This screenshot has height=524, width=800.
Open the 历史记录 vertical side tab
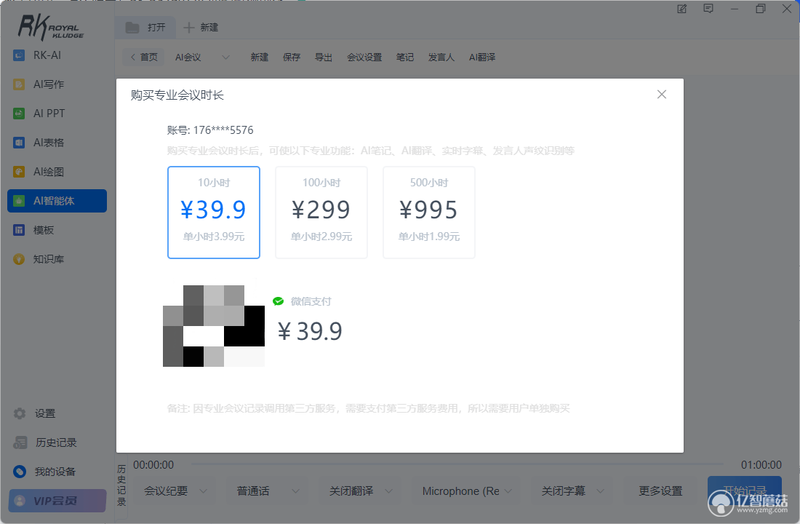tap(121, 485)
